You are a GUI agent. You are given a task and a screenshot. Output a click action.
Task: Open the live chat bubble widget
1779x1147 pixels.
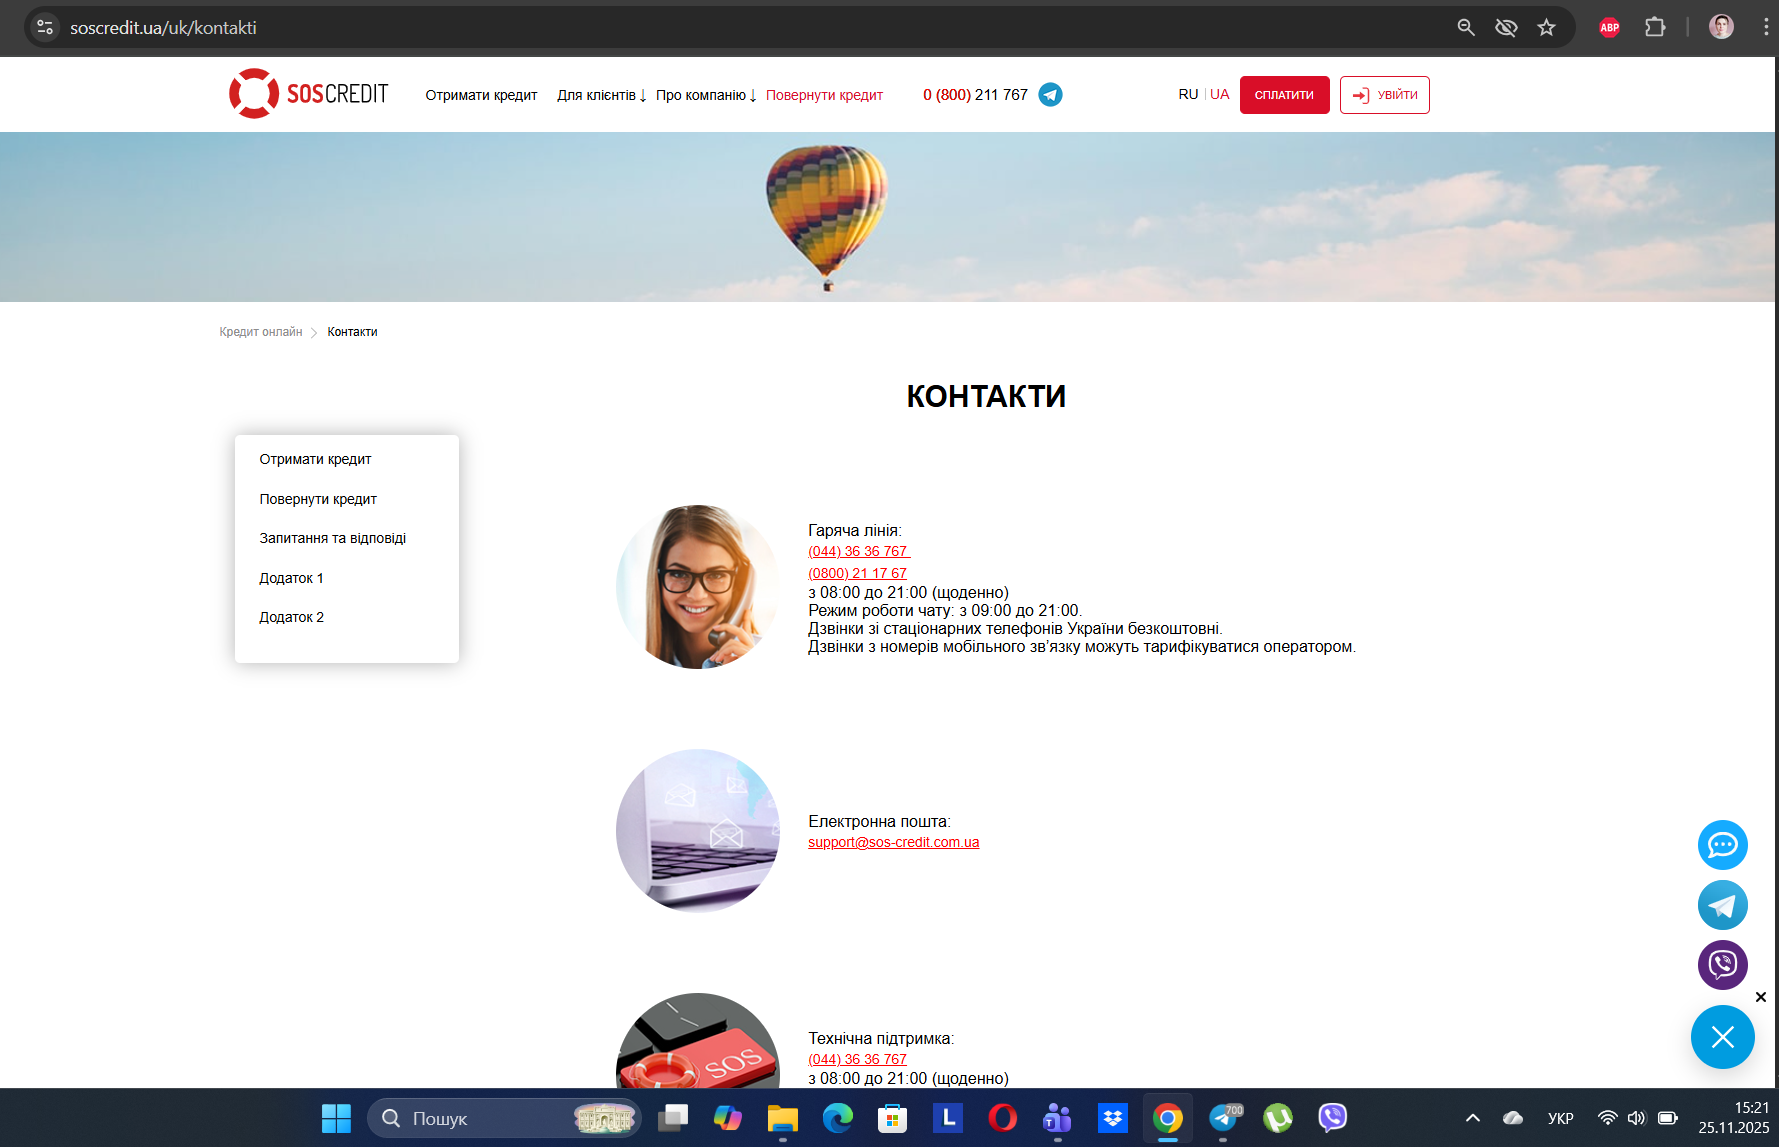coord(1722,845)
